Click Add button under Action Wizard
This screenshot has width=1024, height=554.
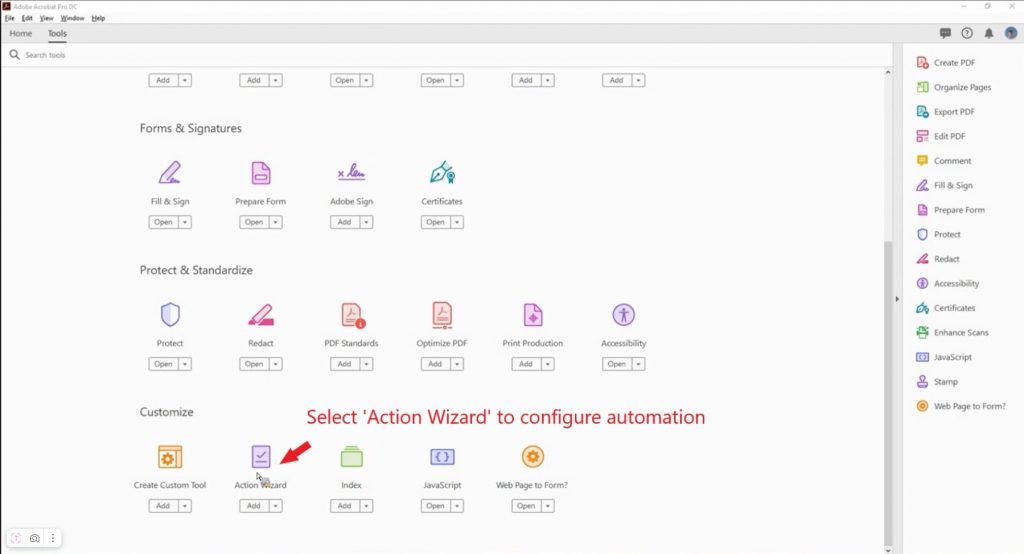pyautogui.click(x=254, y=506)
